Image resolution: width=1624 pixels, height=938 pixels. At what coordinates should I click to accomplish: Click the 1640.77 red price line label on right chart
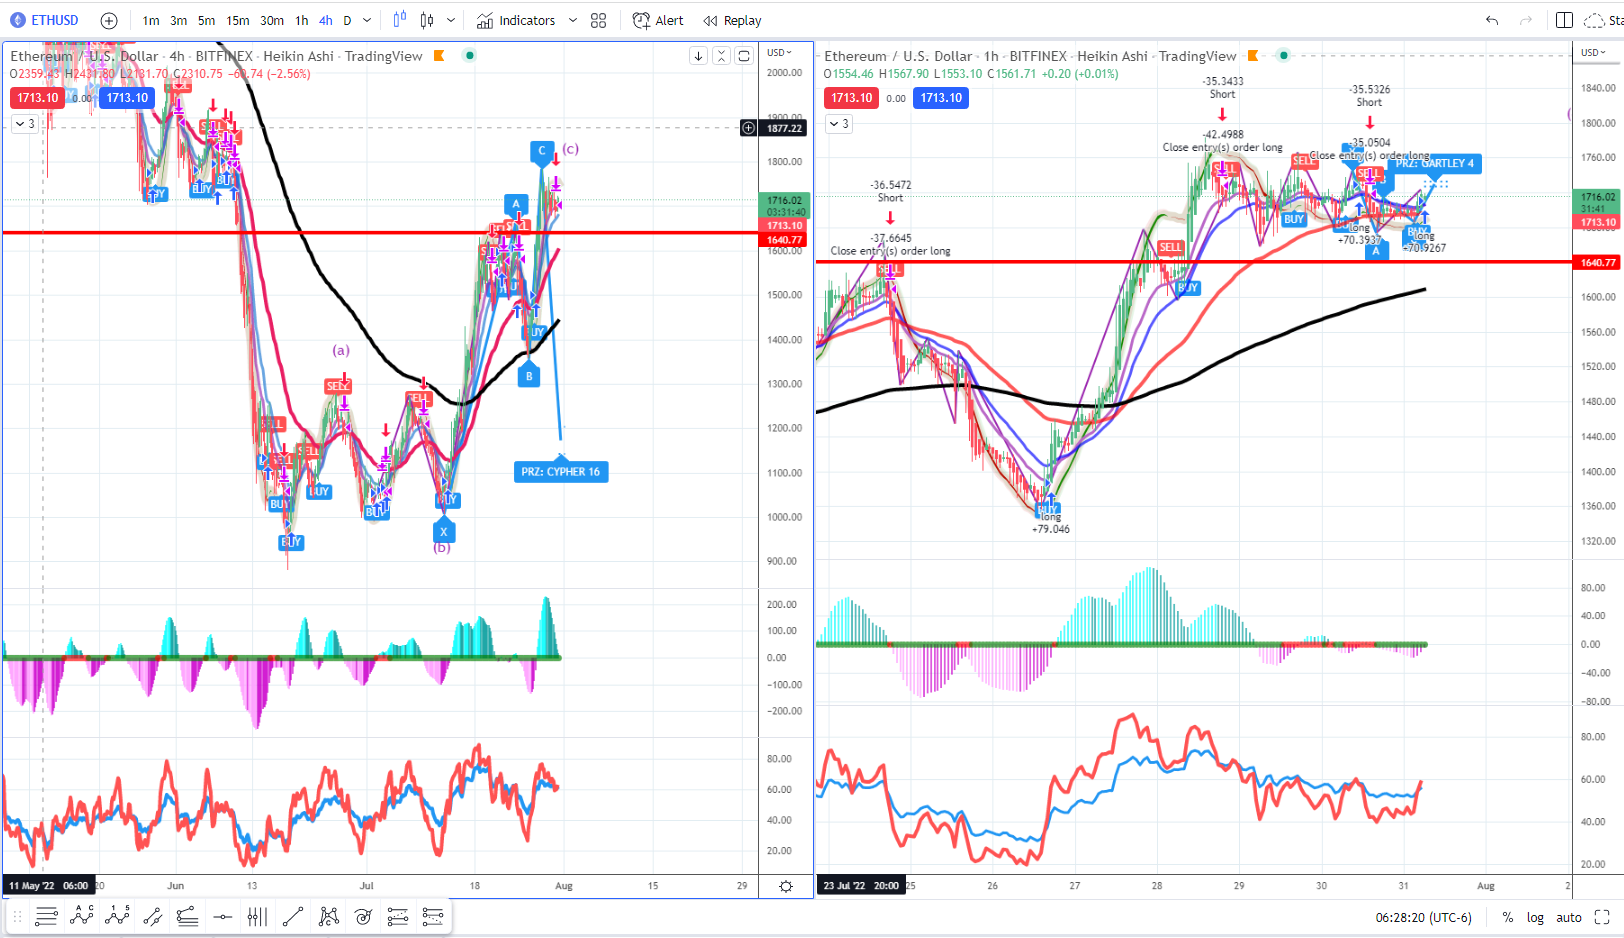1597,262
